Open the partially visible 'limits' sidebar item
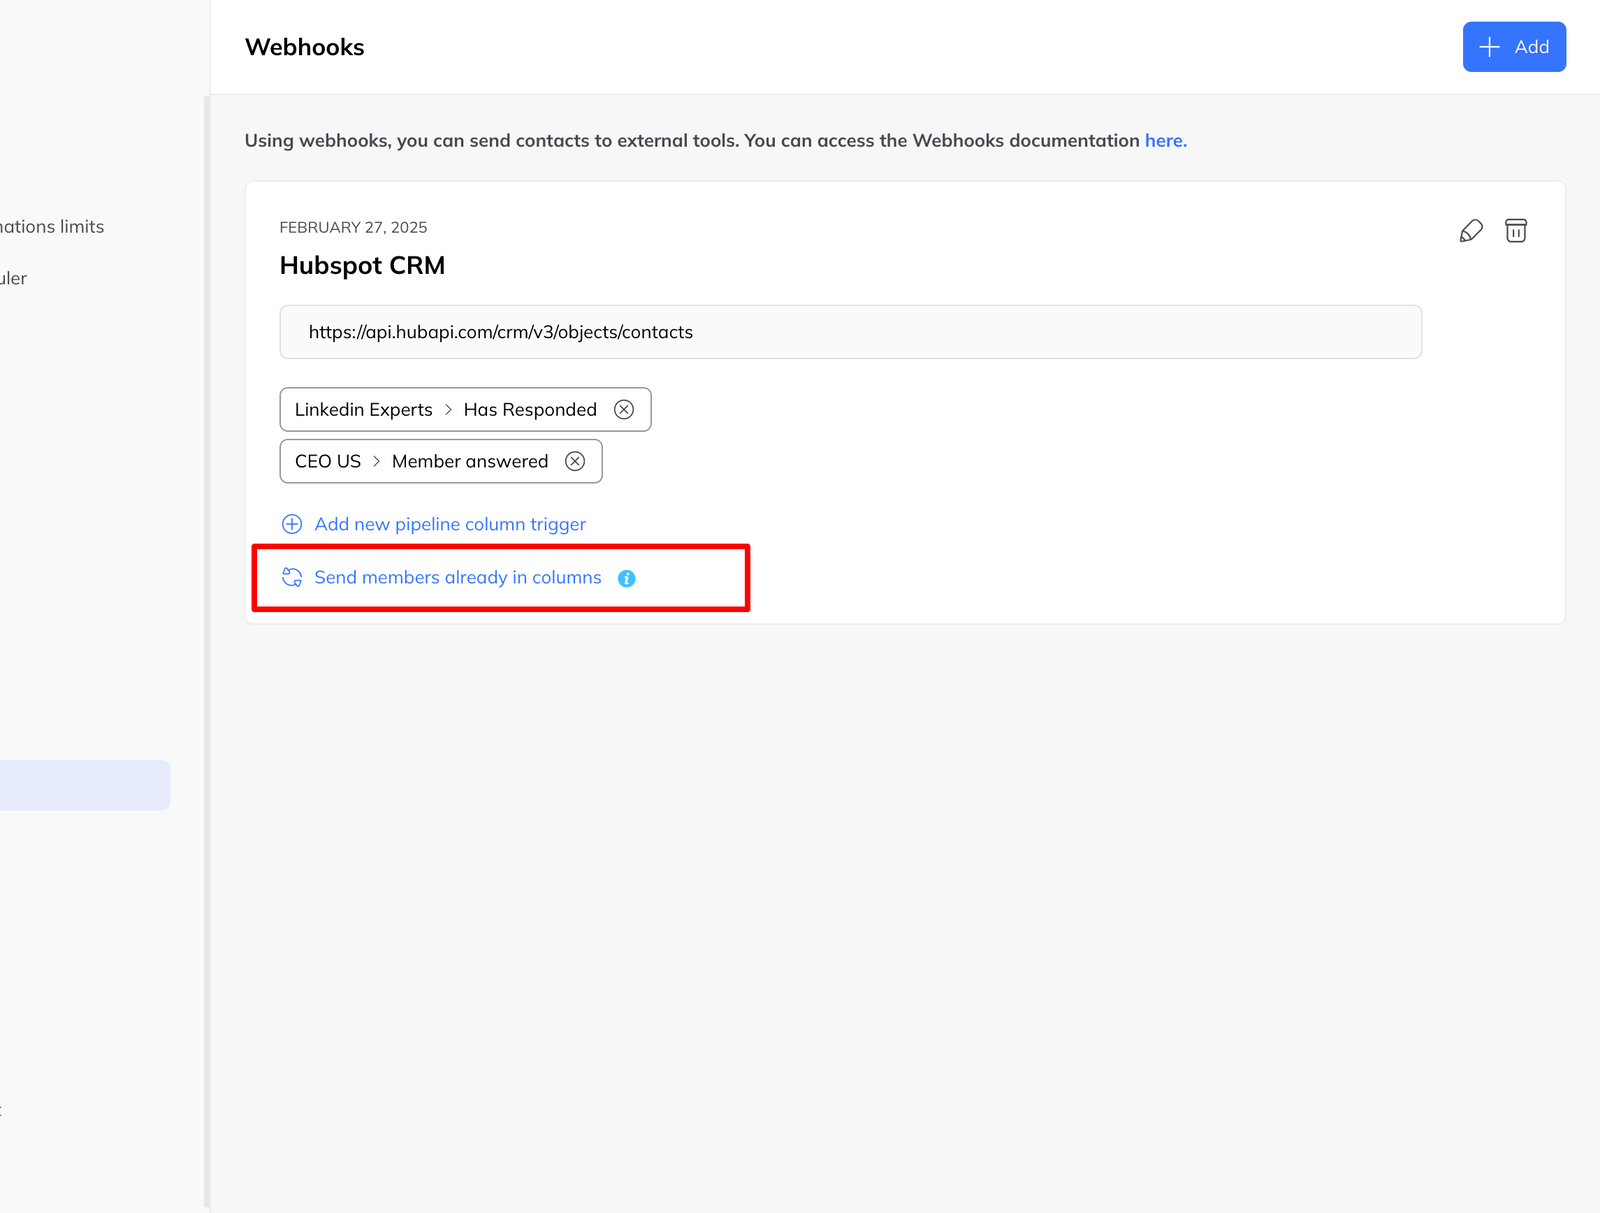 52,227
